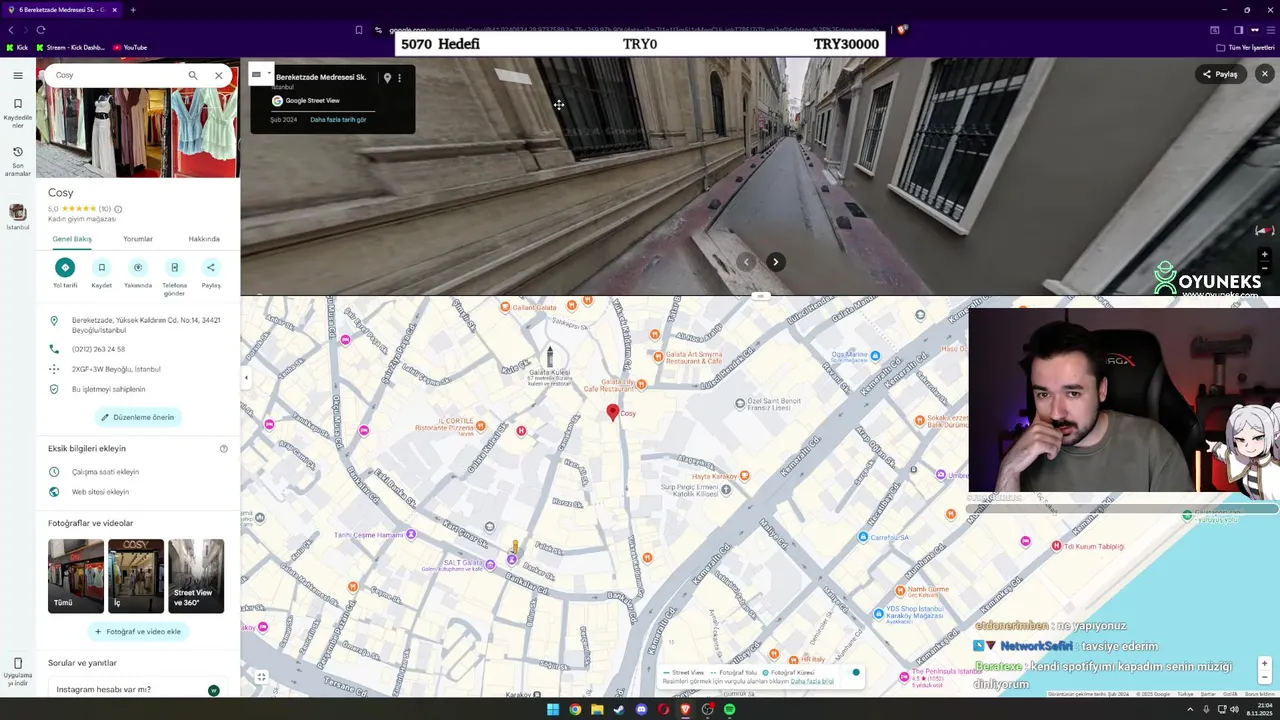The image size is (1280, 720).
Task: Clear the Cosy search with X
Action: point(219,75)
